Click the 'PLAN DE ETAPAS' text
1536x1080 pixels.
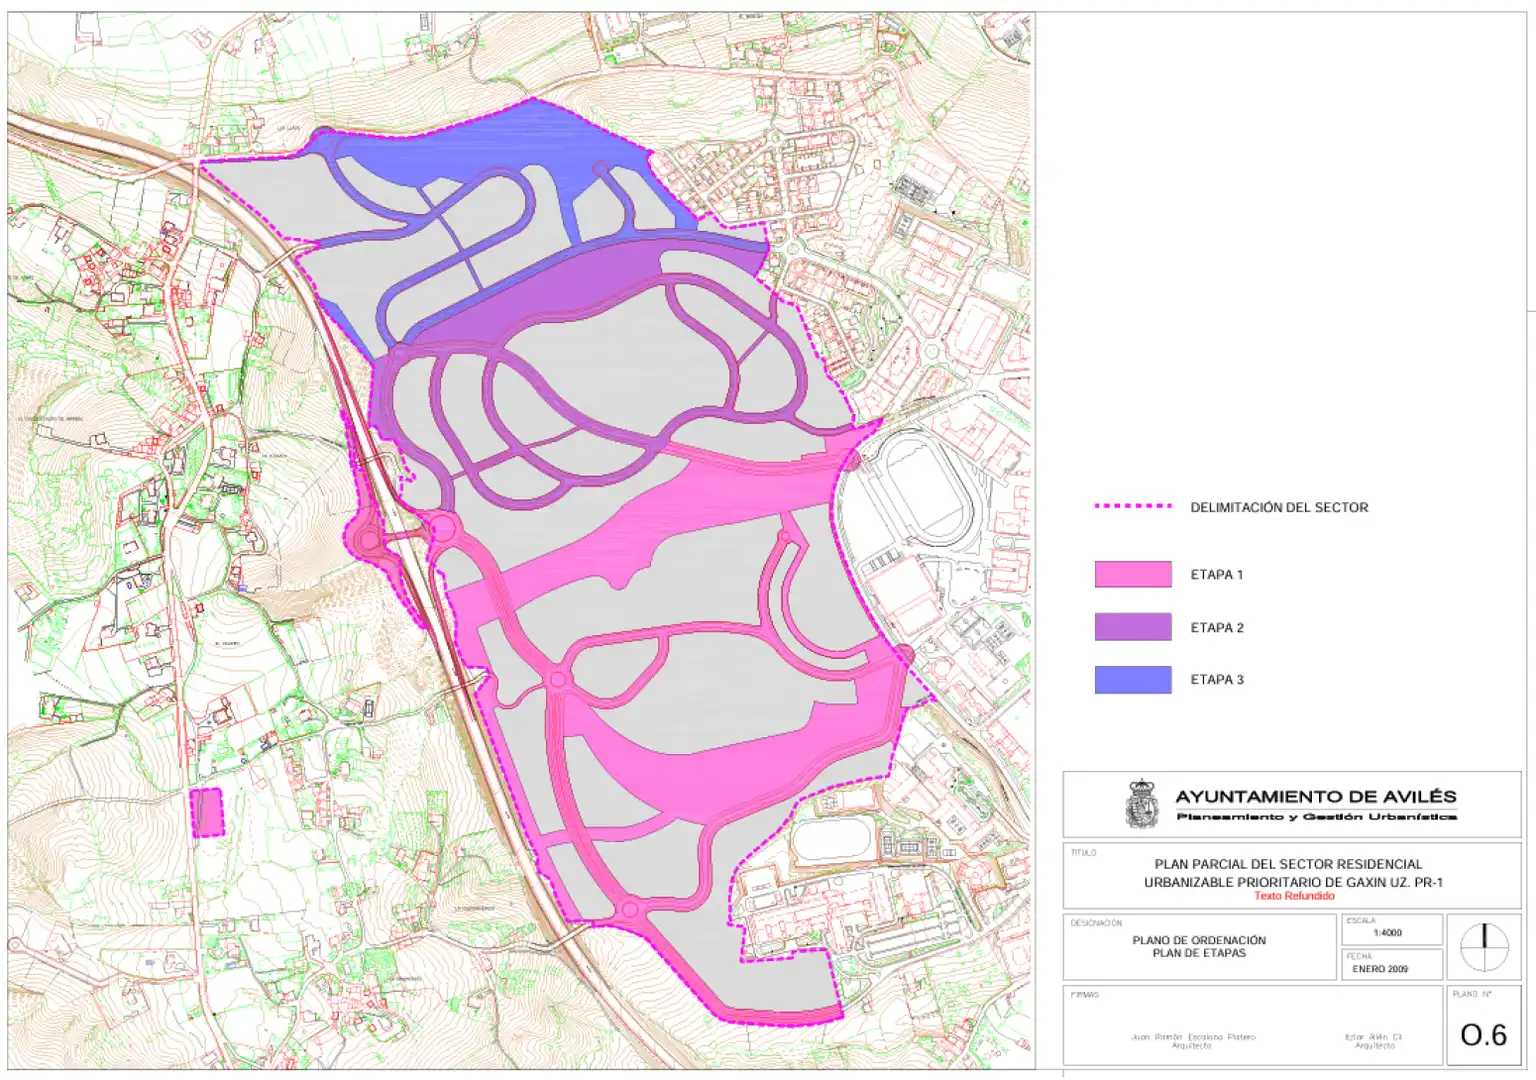click(1199, 953)
